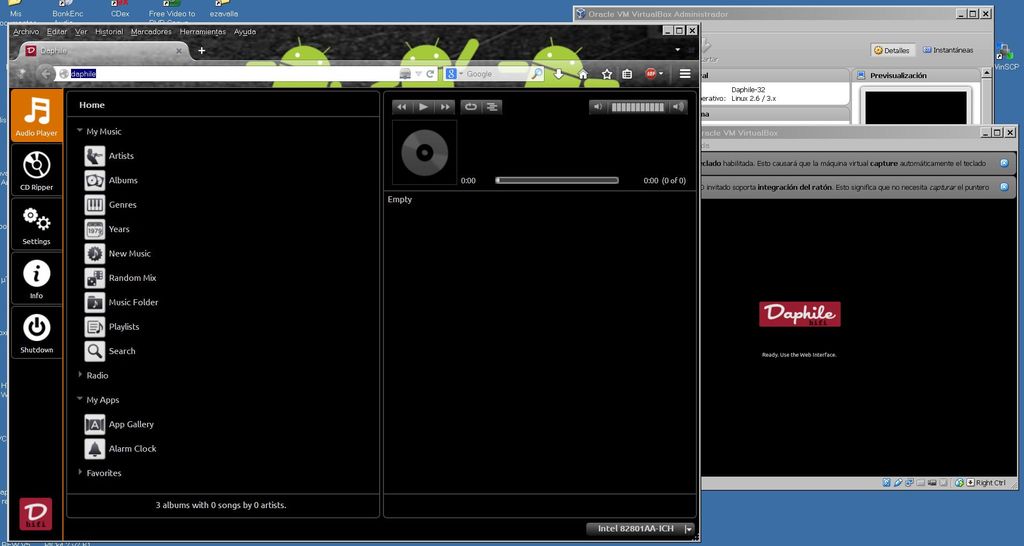Open the Audio Player section

tap(37, 116)
